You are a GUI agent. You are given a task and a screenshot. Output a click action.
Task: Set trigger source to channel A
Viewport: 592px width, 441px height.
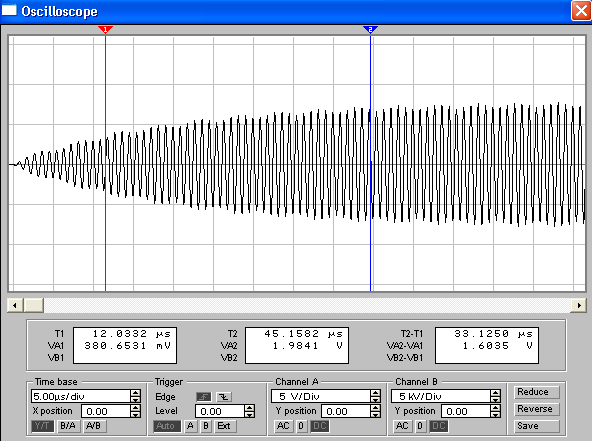point(190,426)
